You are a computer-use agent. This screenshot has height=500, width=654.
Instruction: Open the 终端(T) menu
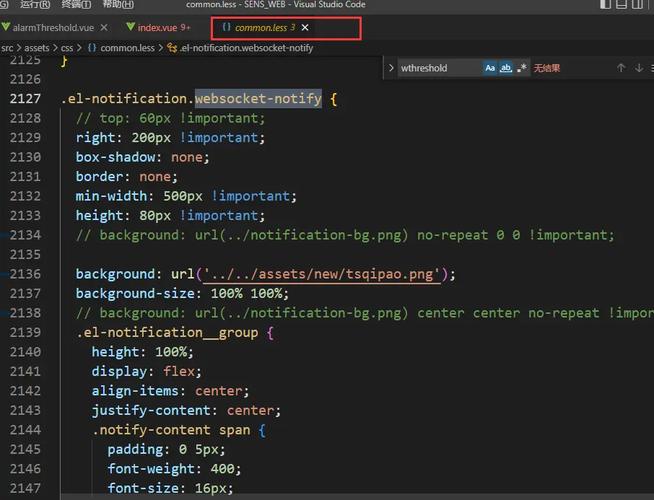[76, 4]
